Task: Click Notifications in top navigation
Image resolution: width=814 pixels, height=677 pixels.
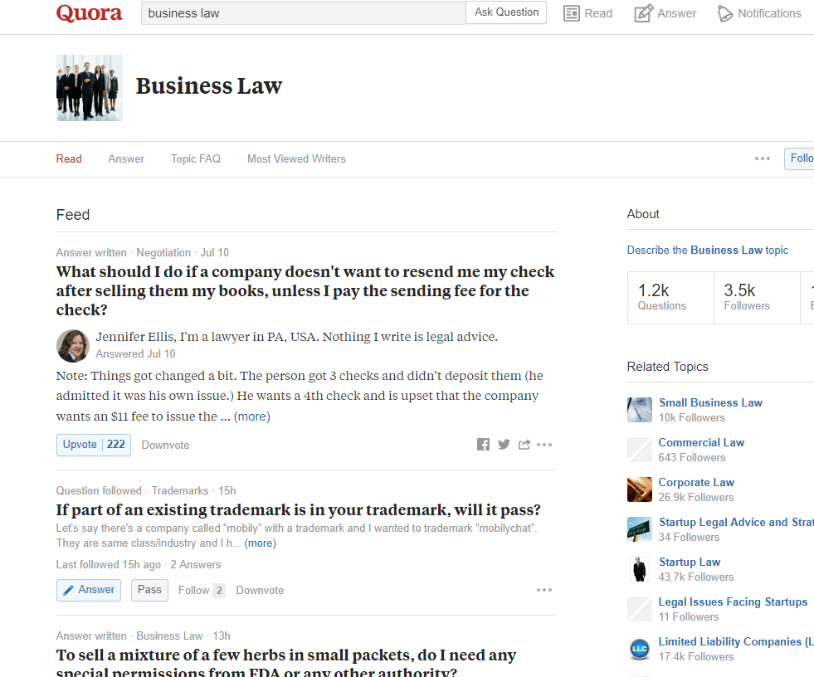Action: 769,13
